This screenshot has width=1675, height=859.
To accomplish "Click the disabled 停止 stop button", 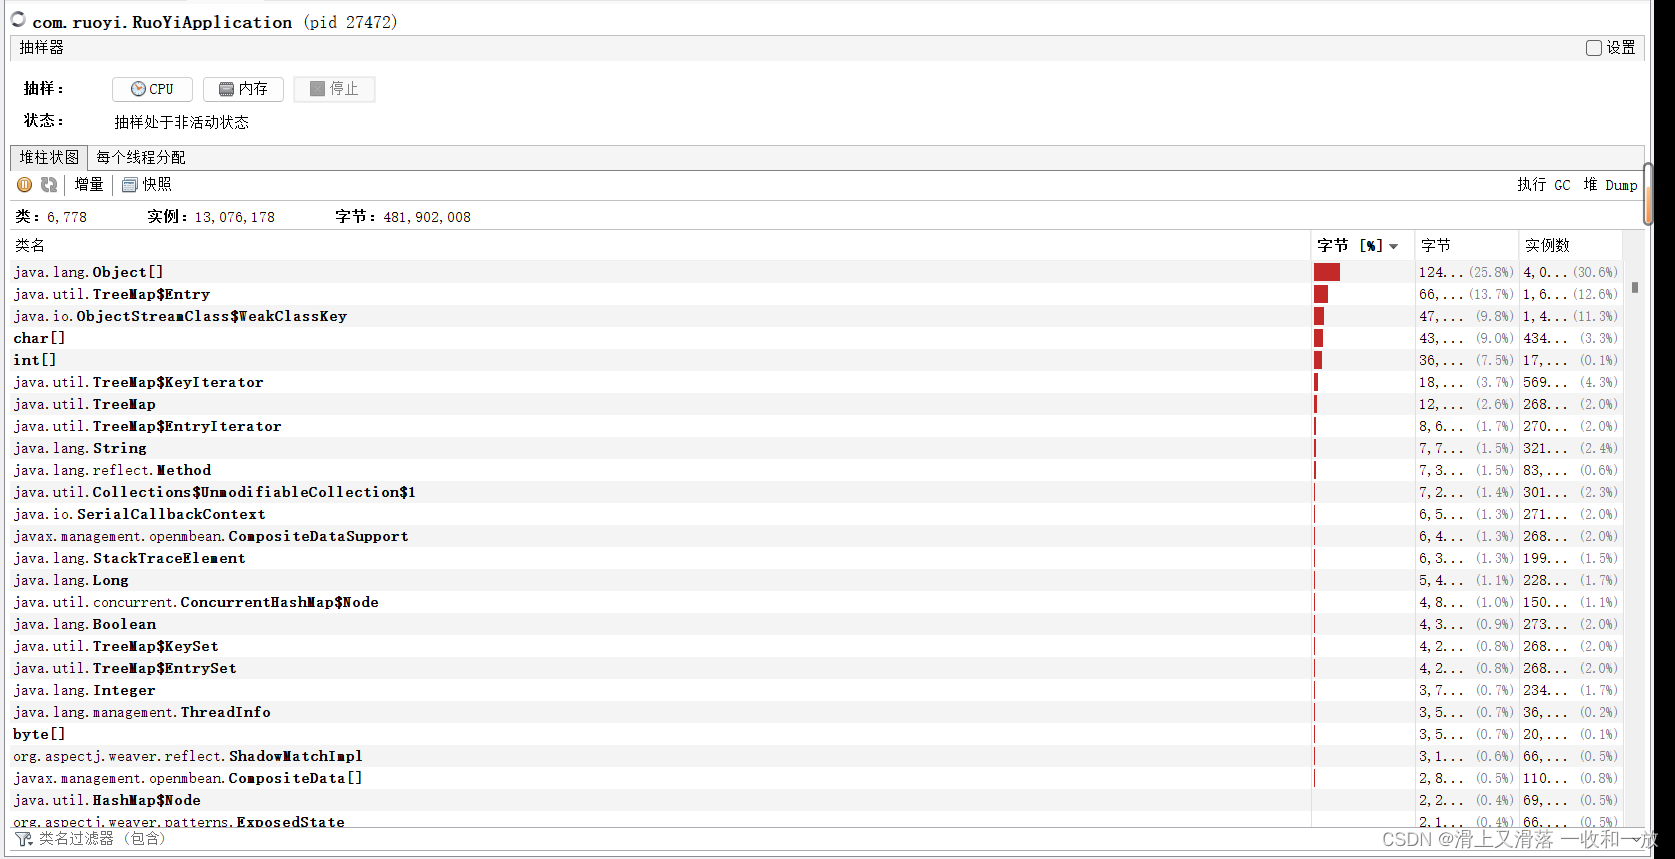I will (x=334, y=89).
